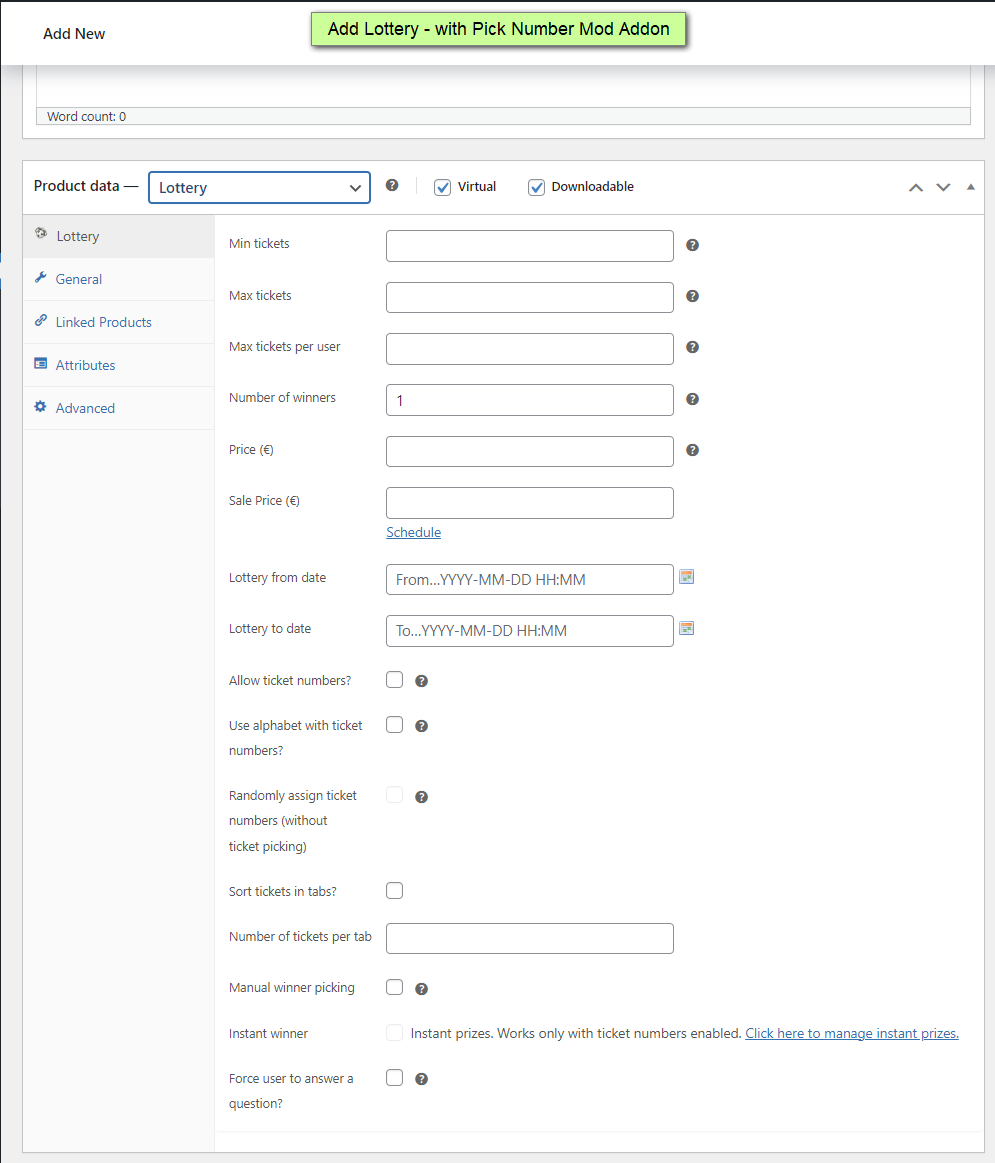Collapse the Product data panel with triangle toggle
Screen dimensions: 995x1163
pyautogui.click(x=970, y=187)
